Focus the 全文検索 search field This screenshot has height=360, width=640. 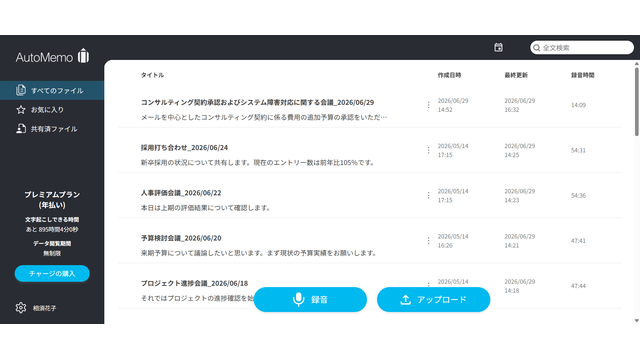coord(582,48)
